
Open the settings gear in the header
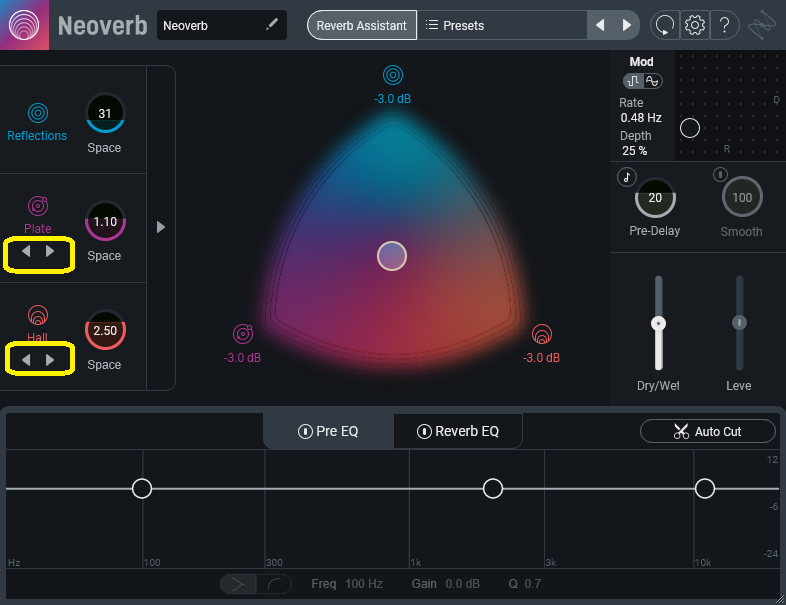pos(695,25)
